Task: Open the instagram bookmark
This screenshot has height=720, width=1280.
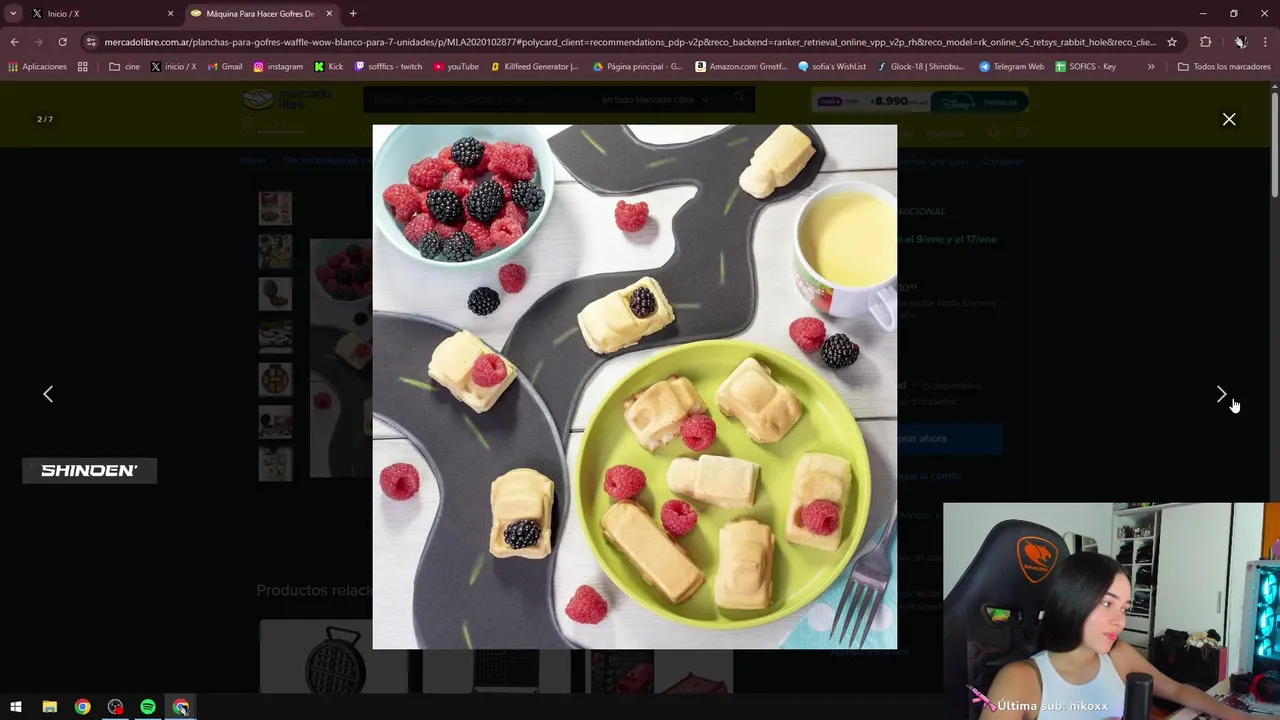Action: (278, 67)
